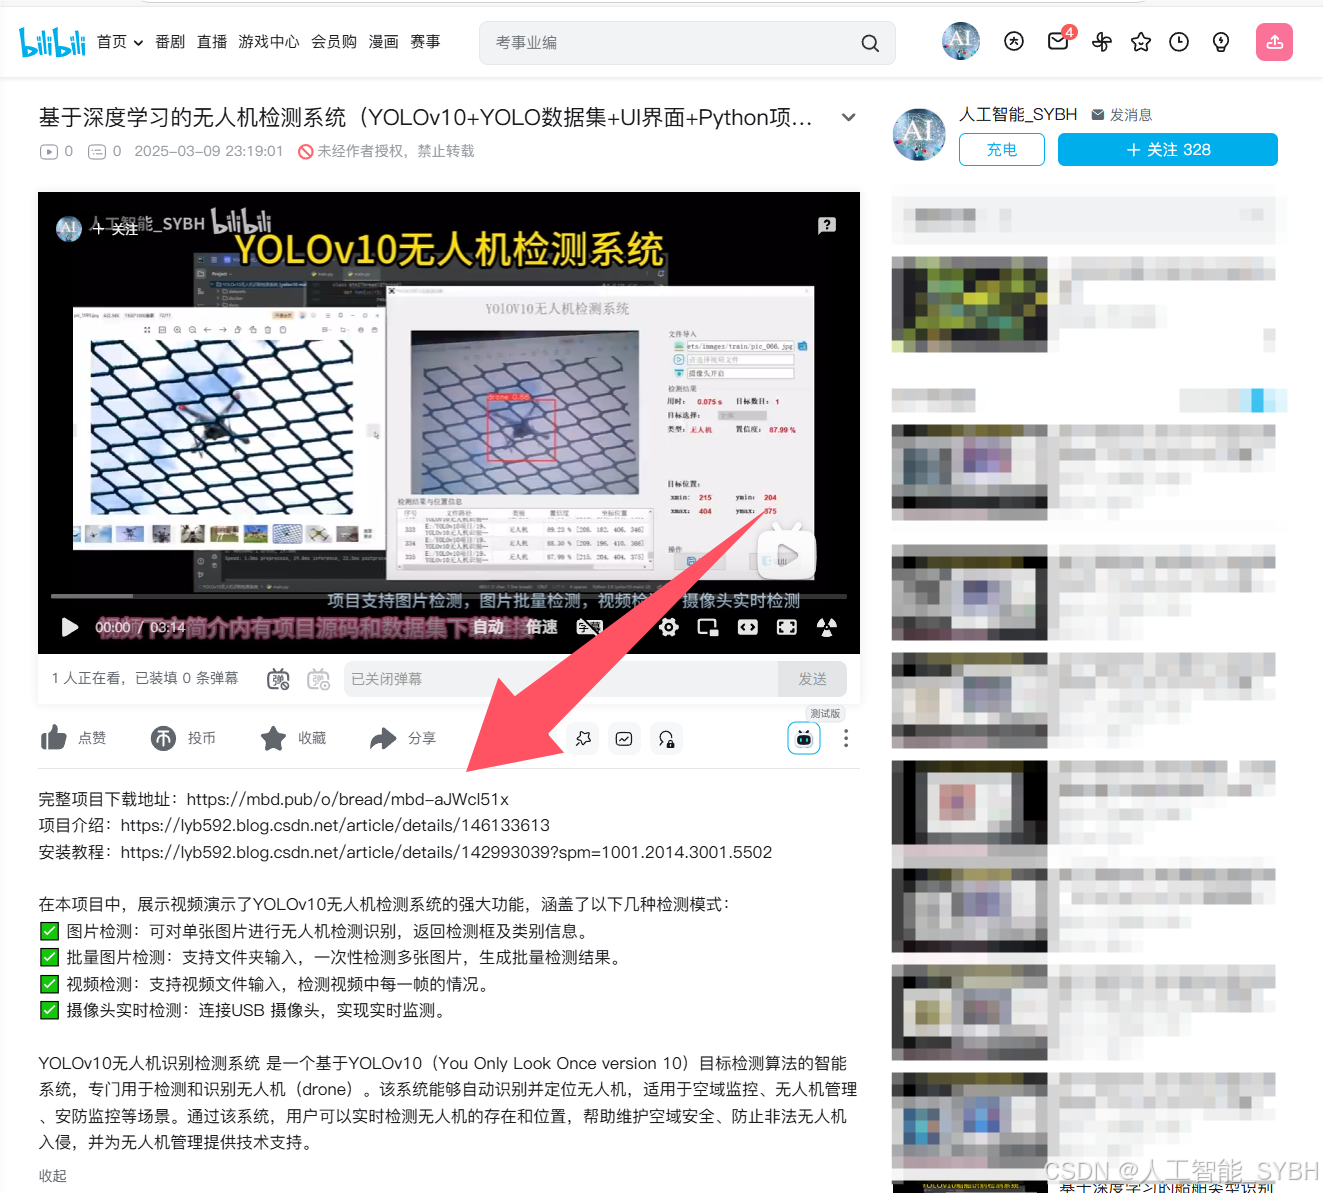The width and height of the screenshot is (1323, 1193).
Task: Enable picture-in-picture mode
Action: pos(708,627)
